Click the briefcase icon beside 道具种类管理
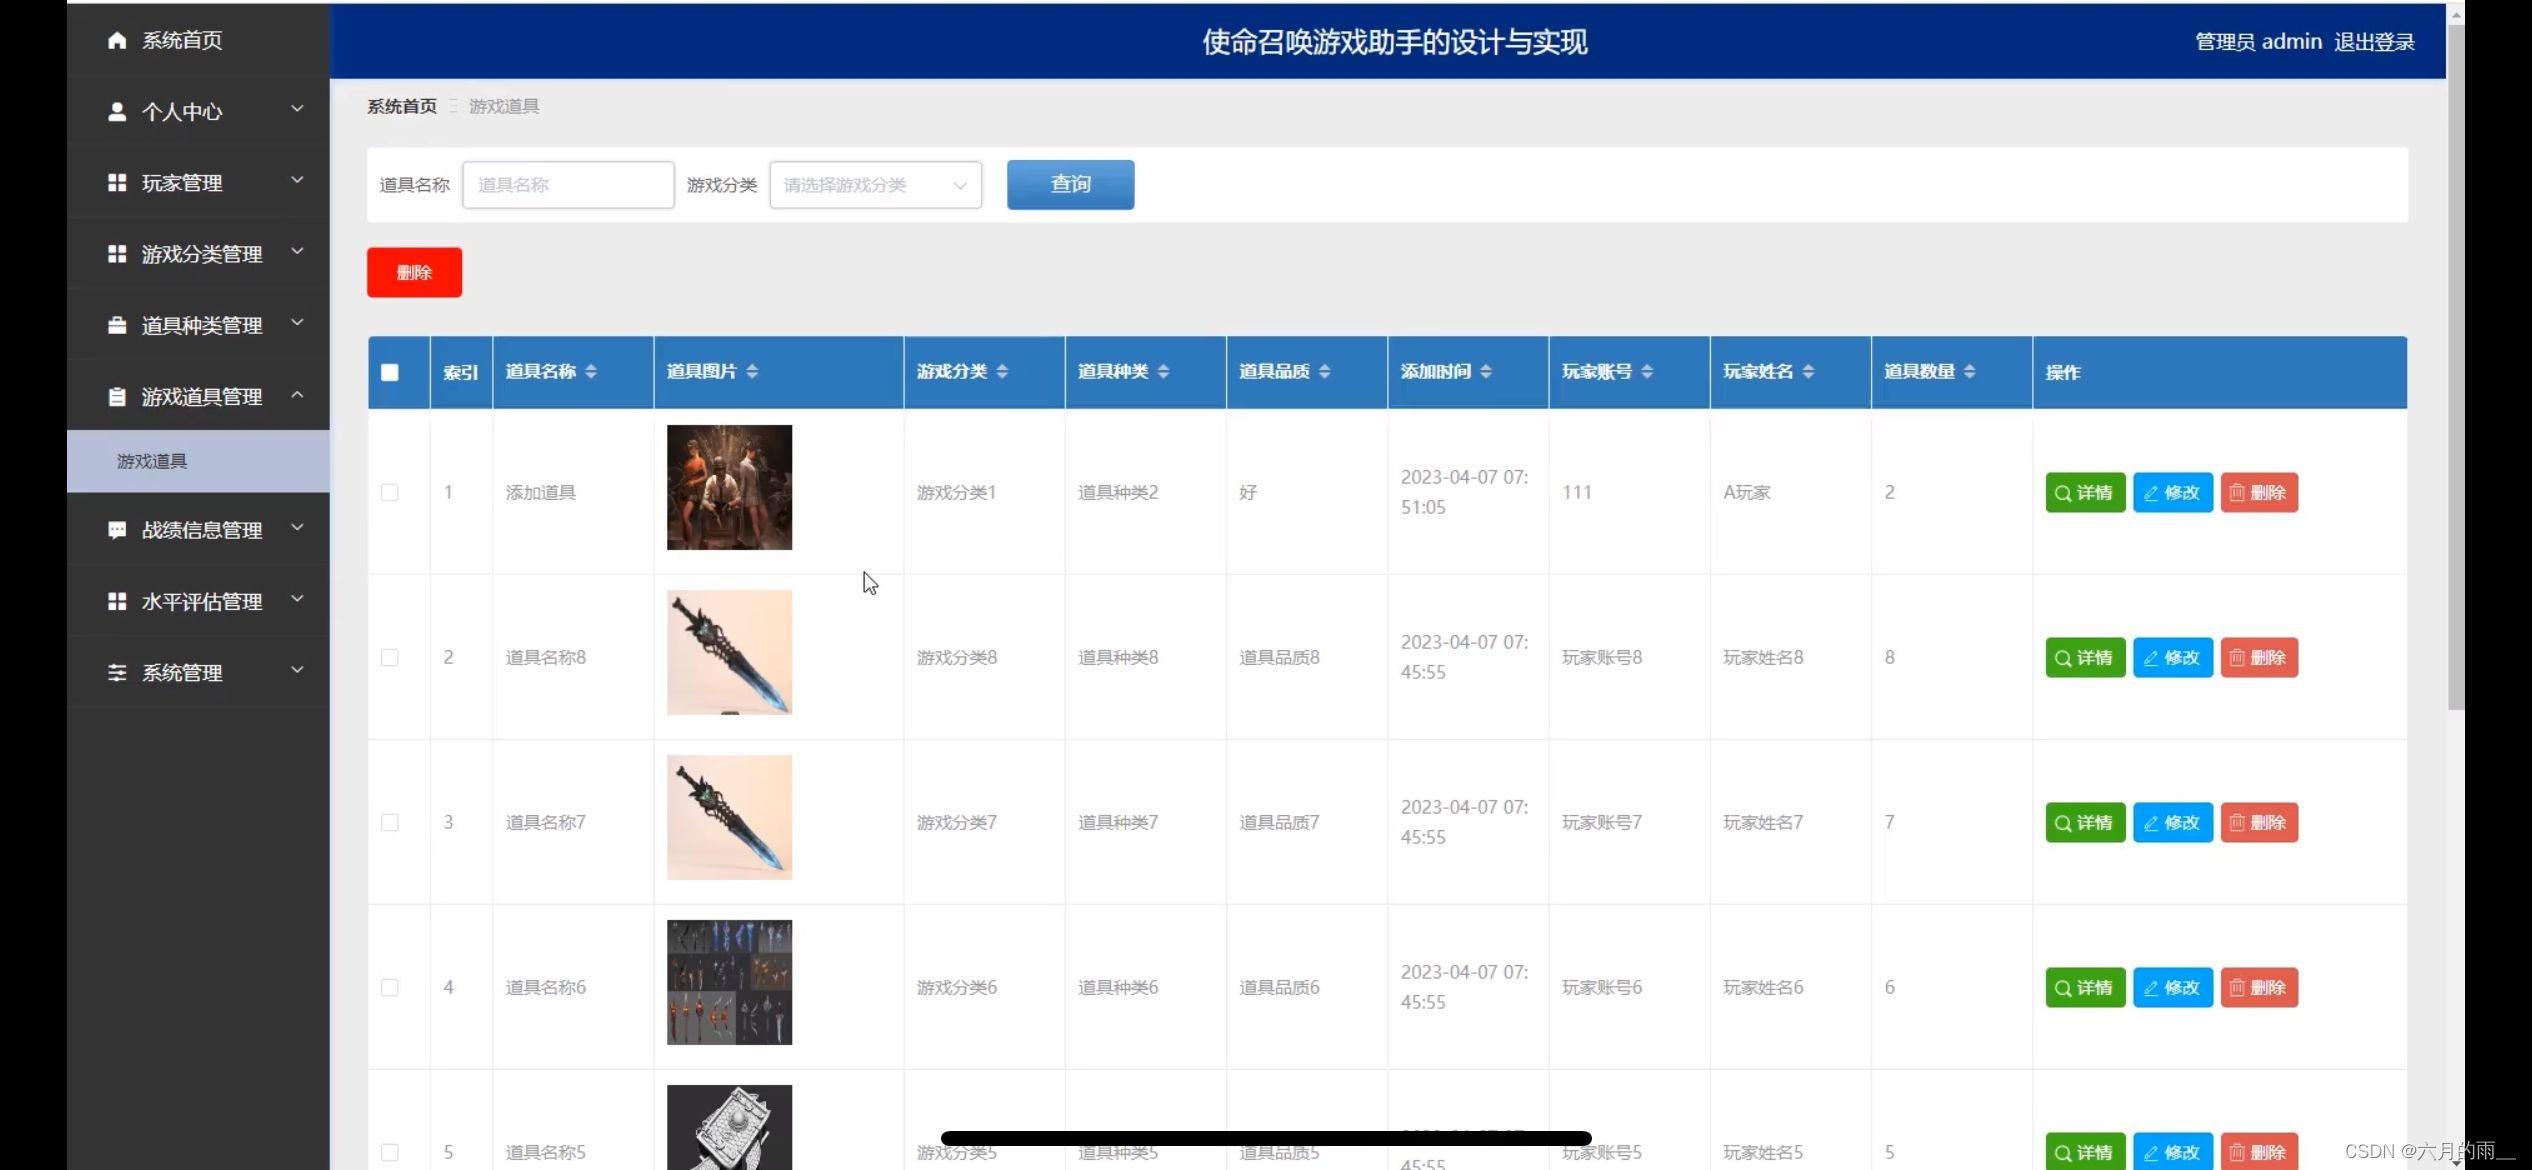 (117, 326)
